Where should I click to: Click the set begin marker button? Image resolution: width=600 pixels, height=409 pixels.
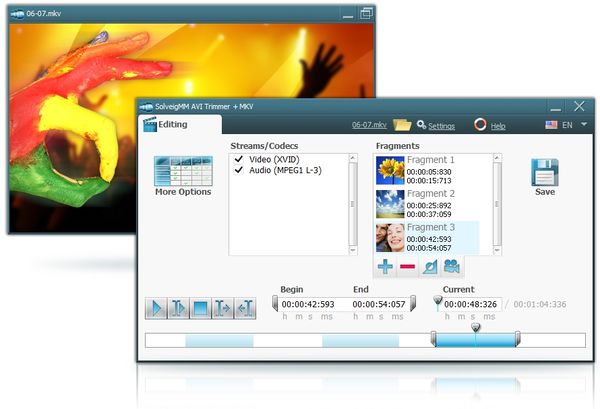coord(222,308)
